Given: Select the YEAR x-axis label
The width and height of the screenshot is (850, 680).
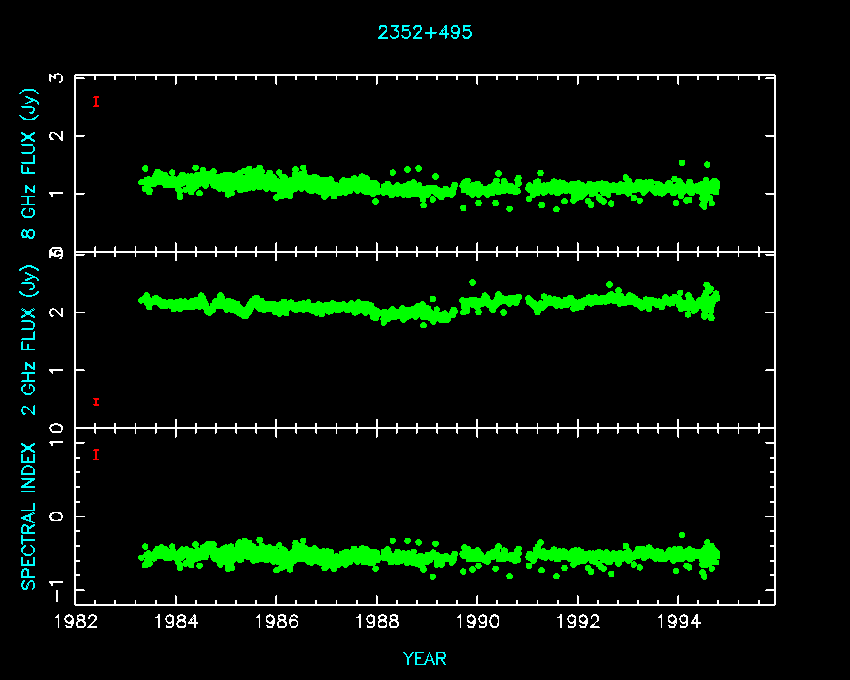Looking at the screenshot, I should [425, 658].
